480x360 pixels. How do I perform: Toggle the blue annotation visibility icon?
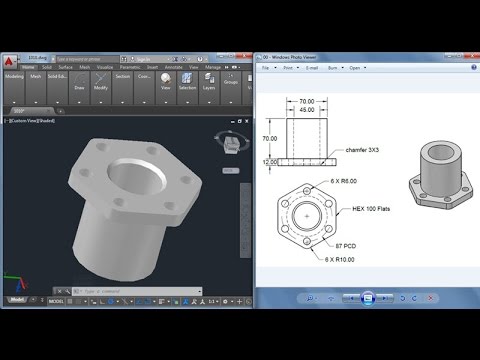click(x=186, y=302)
